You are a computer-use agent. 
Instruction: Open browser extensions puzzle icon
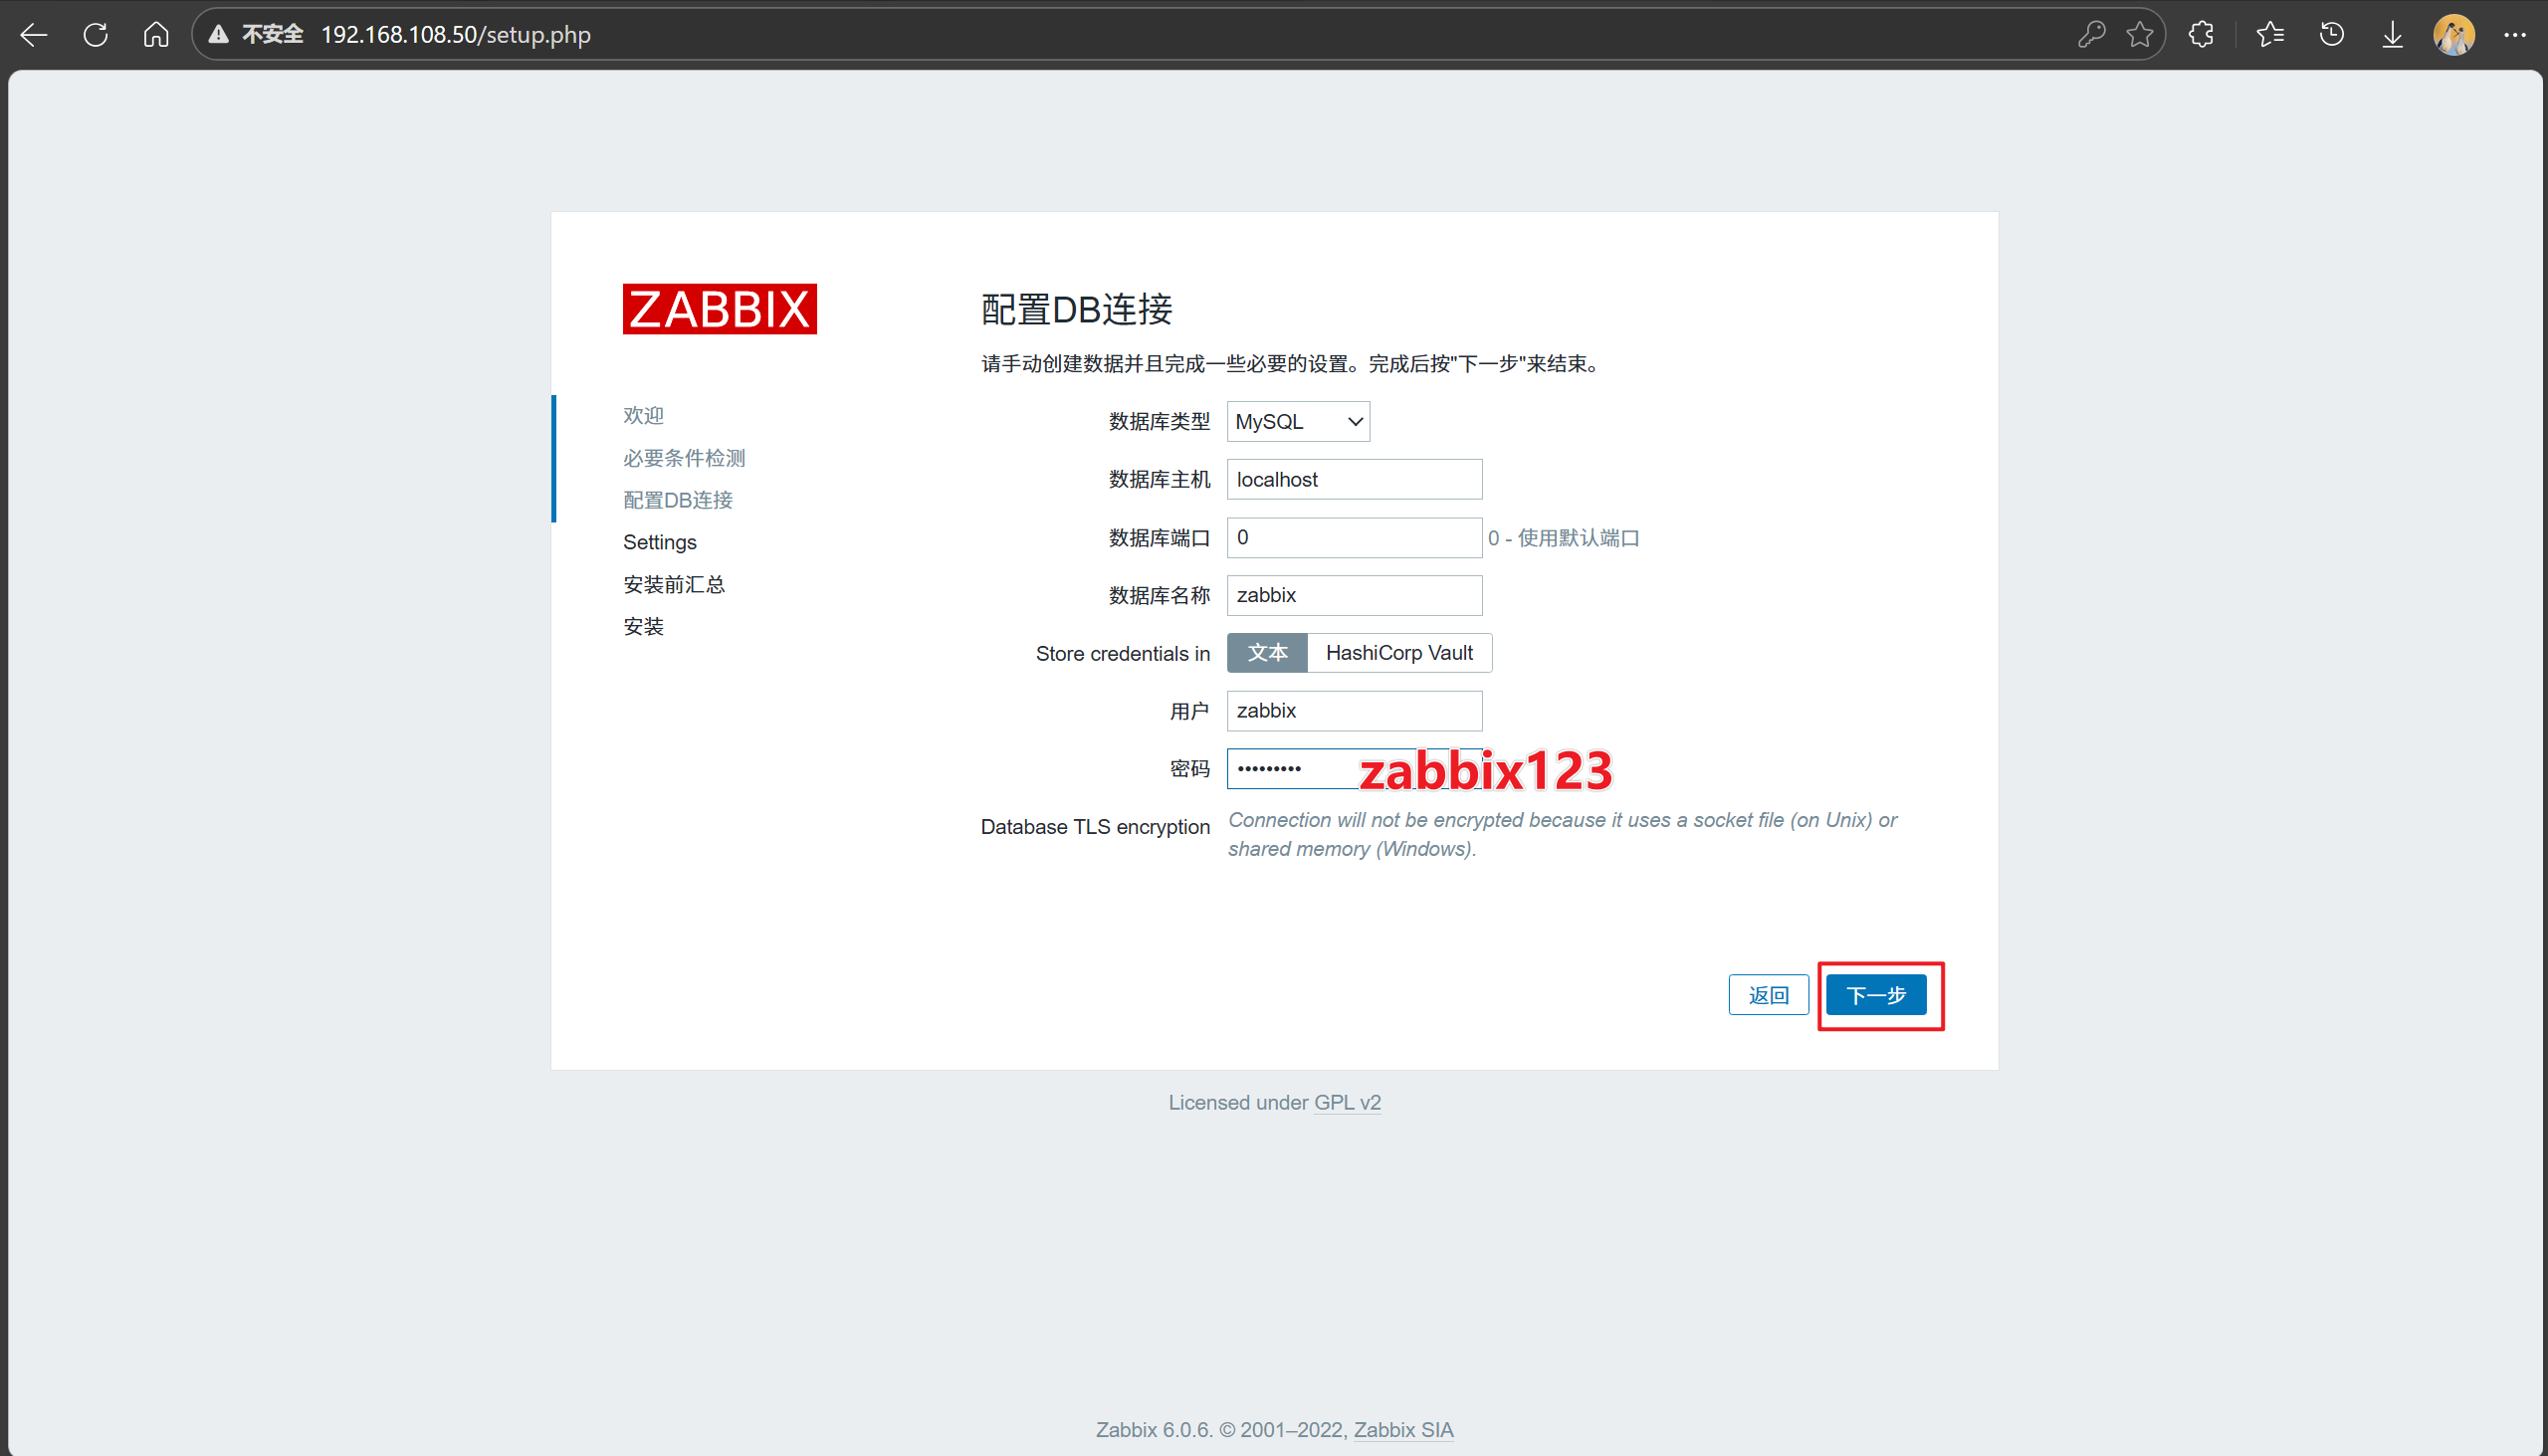click(2201, 35)
